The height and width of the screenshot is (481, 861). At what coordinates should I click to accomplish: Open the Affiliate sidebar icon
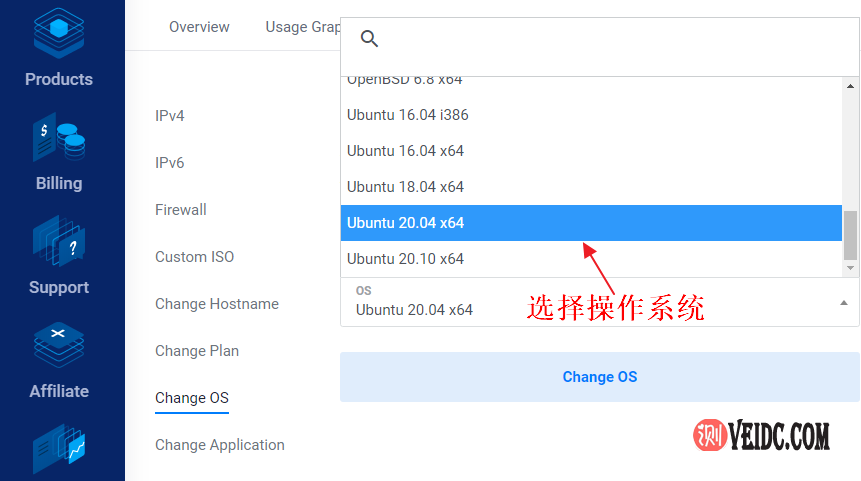[59, 345]
